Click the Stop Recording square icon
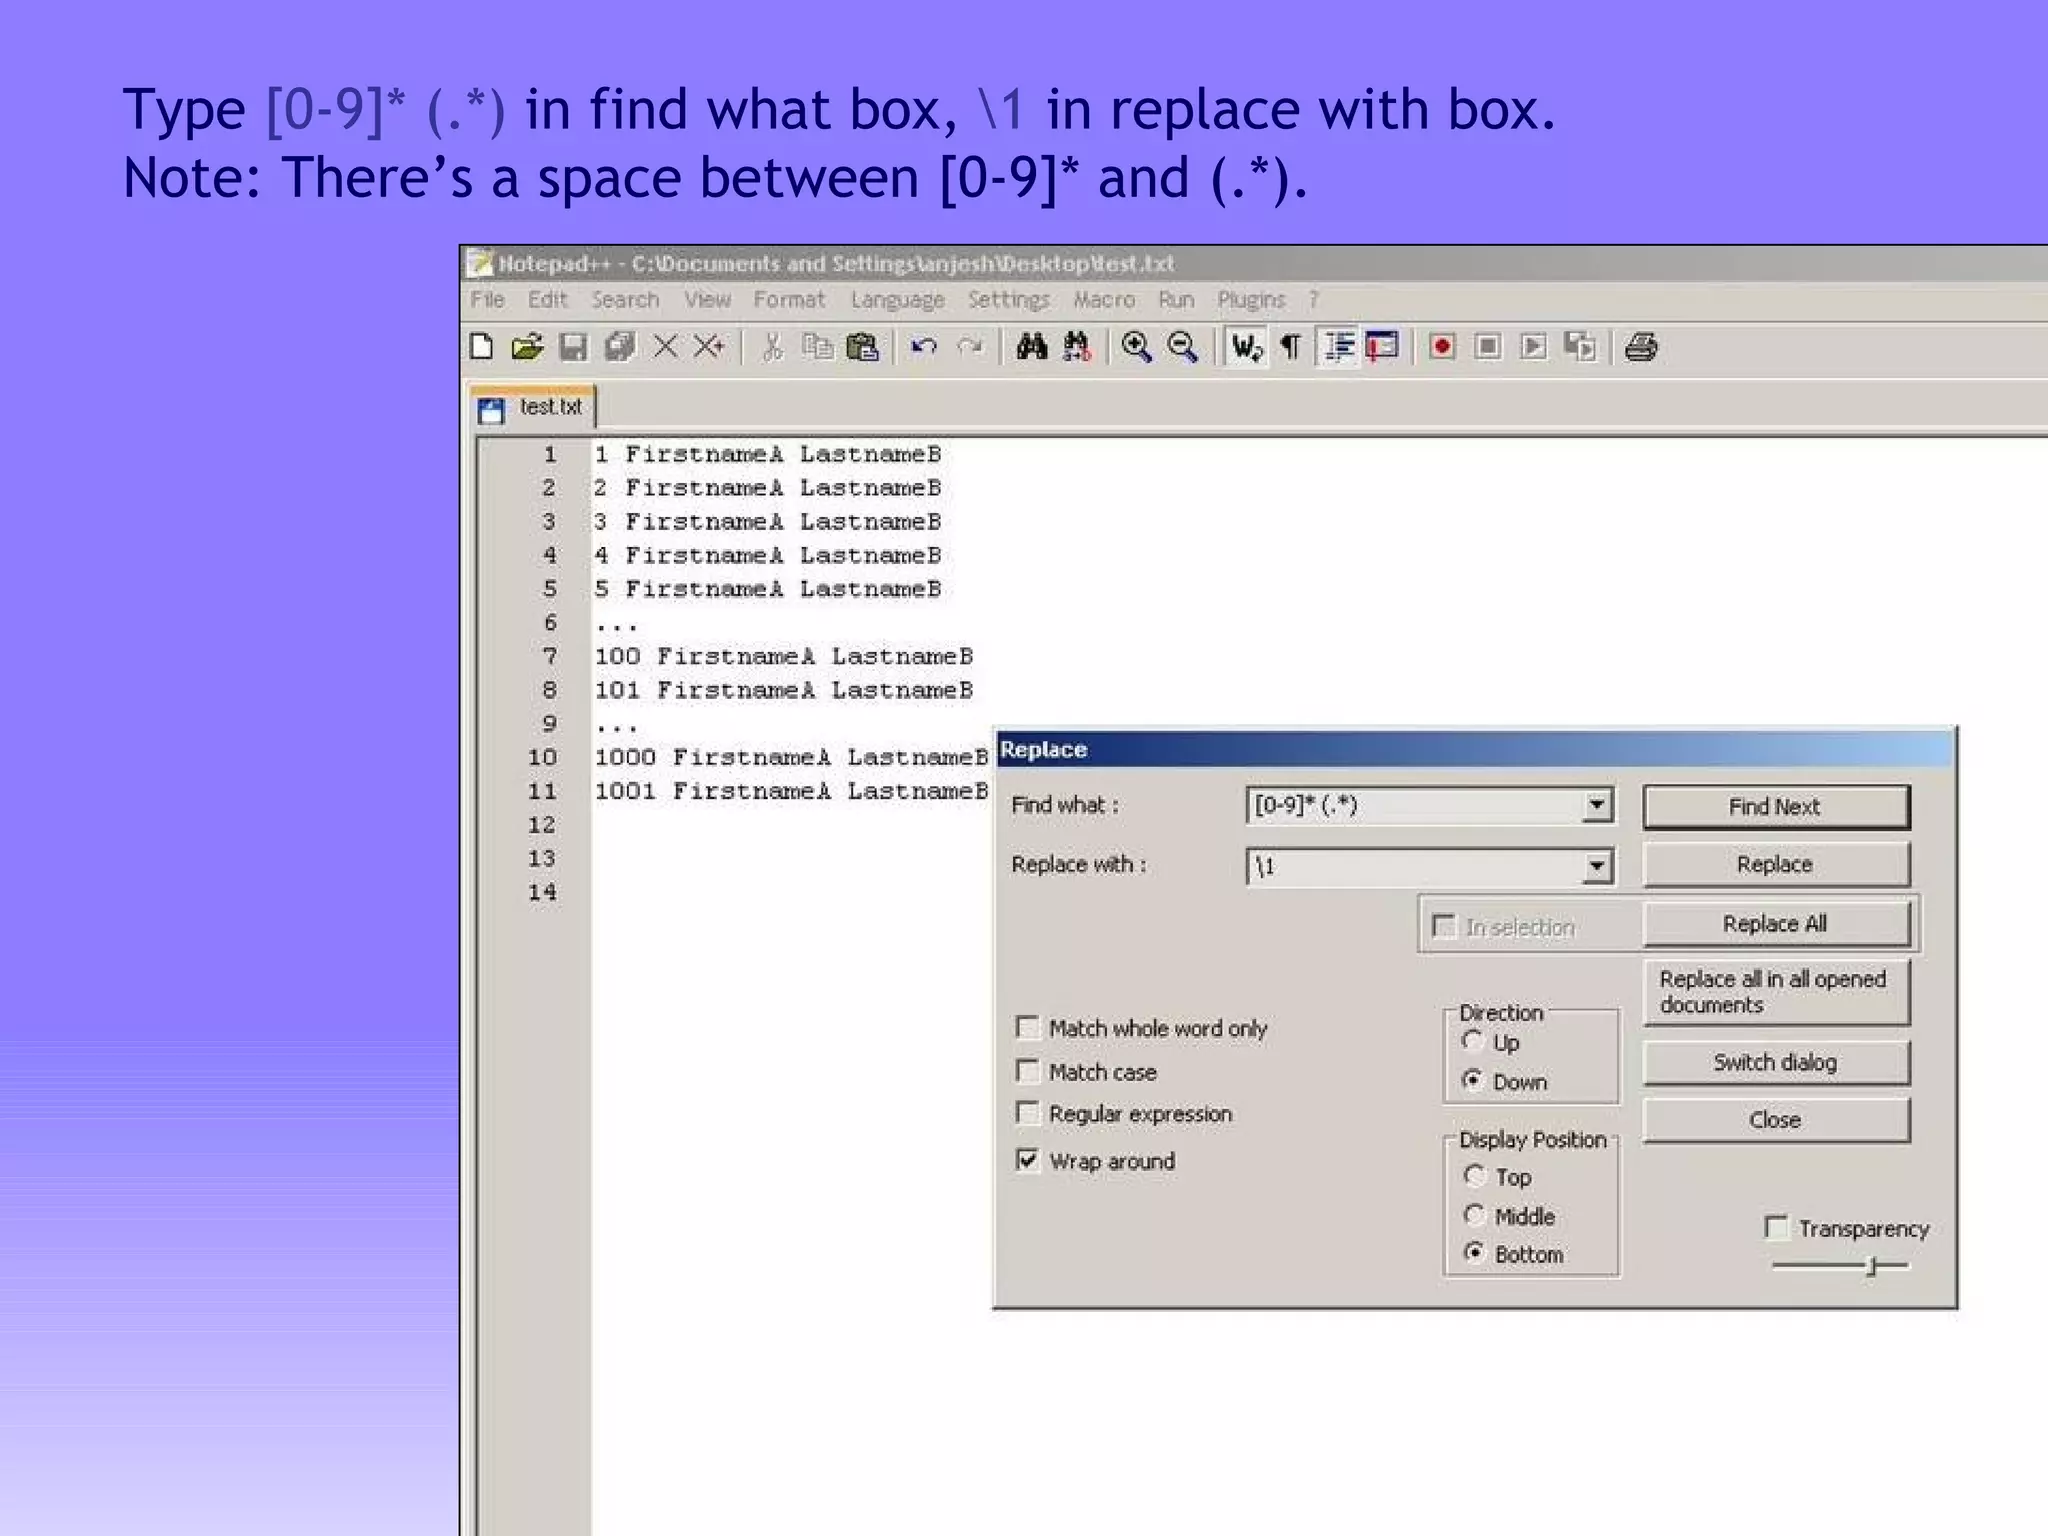This screenshot has height=1536, width=2048. tap(1488, 347)
